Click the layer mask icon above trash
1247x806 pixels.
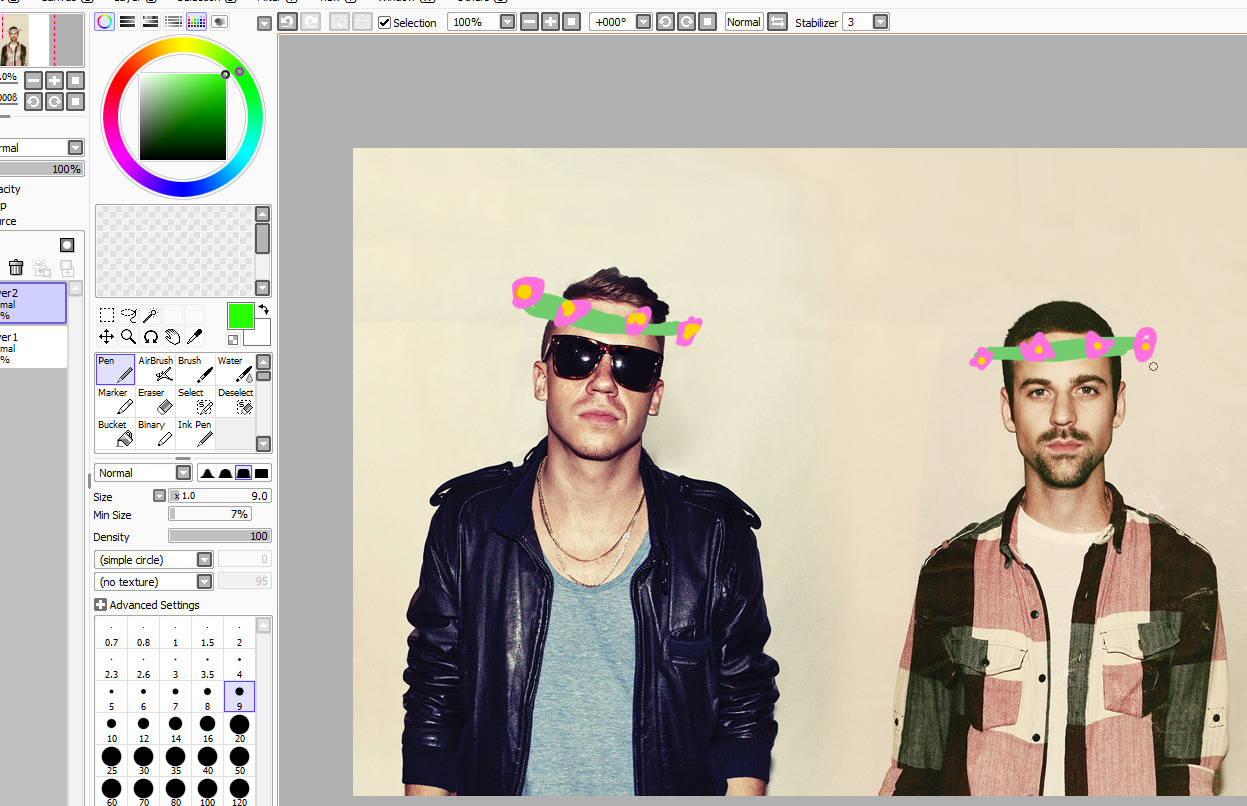(x=67, y=245)
